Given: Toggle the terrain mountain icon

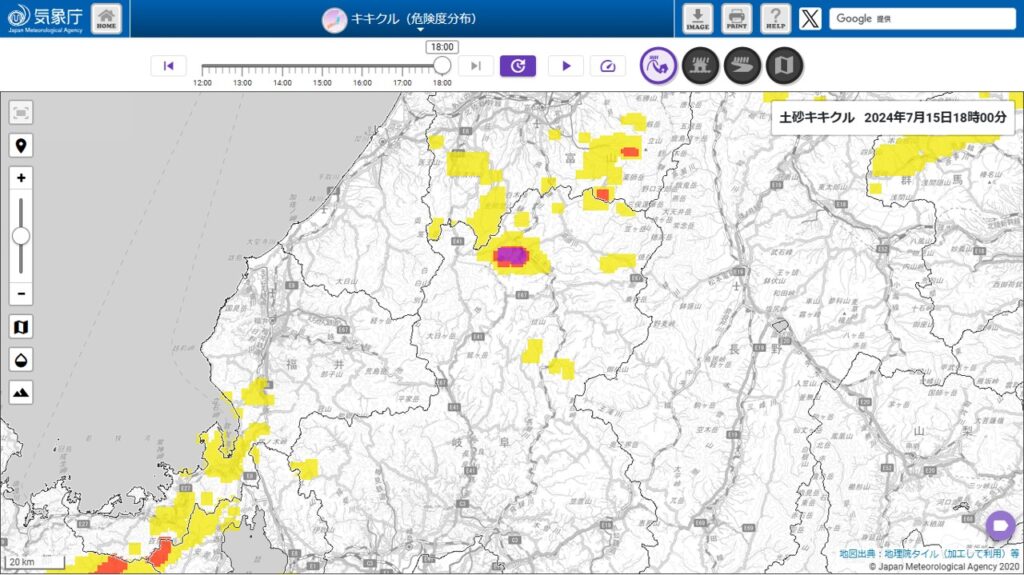Looking at the screenshot, I should click(x=21, y=392).
